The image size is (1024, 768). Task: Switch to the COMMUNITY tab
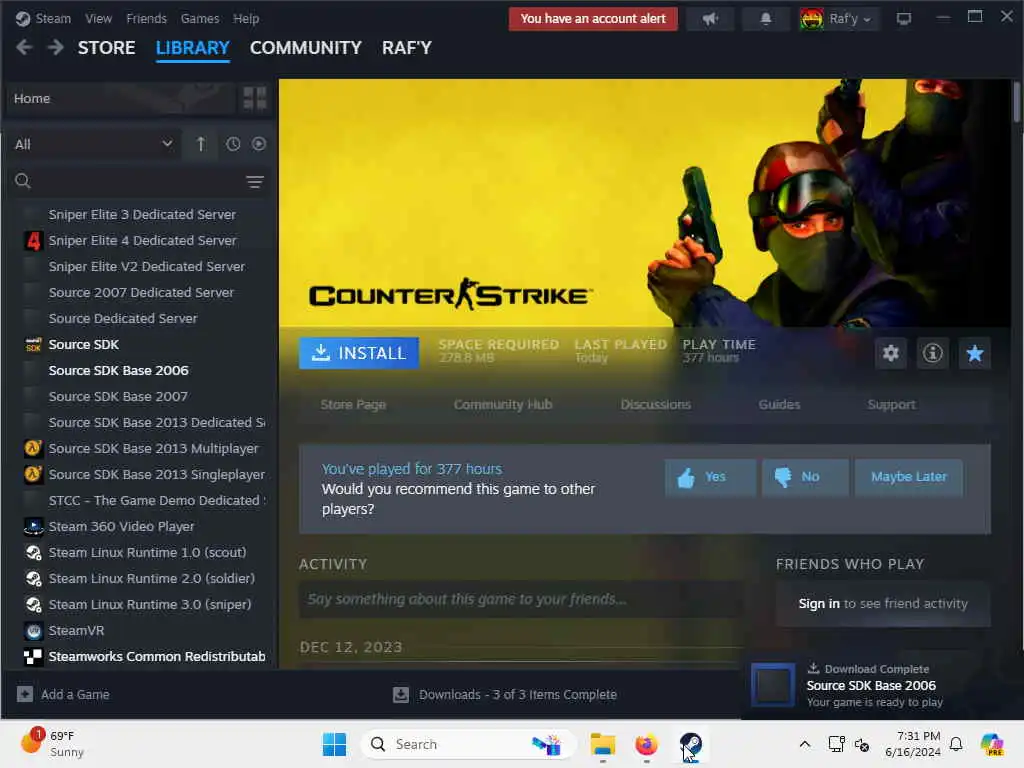click(306, 48)
